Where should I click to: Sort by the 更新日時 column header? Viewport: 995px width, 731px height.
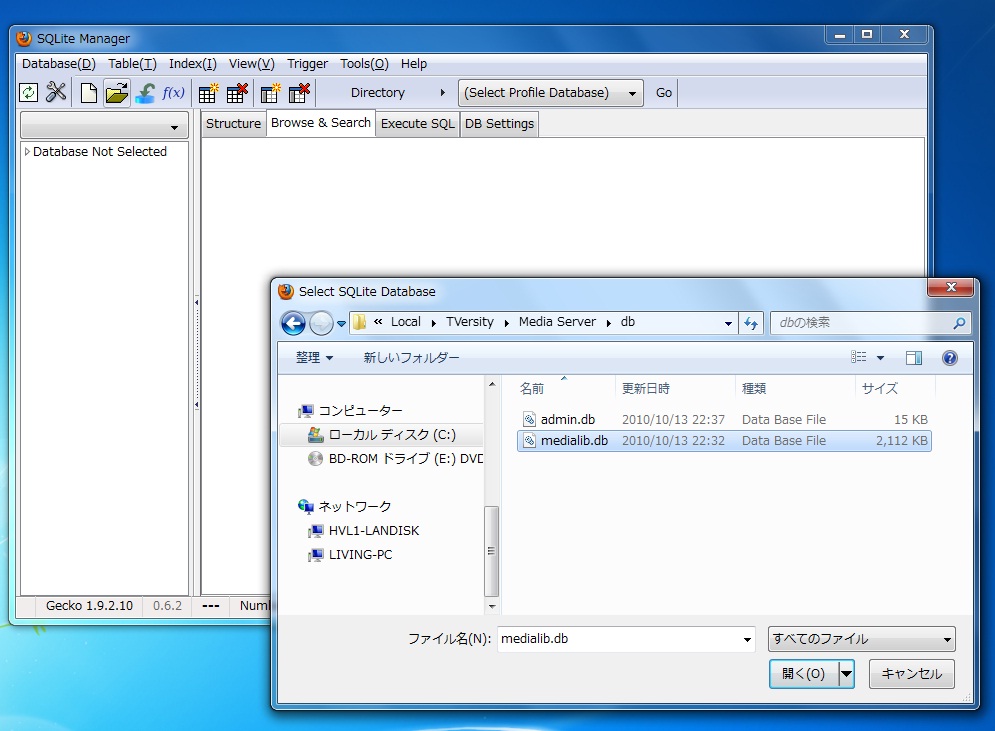click(675, 388)
